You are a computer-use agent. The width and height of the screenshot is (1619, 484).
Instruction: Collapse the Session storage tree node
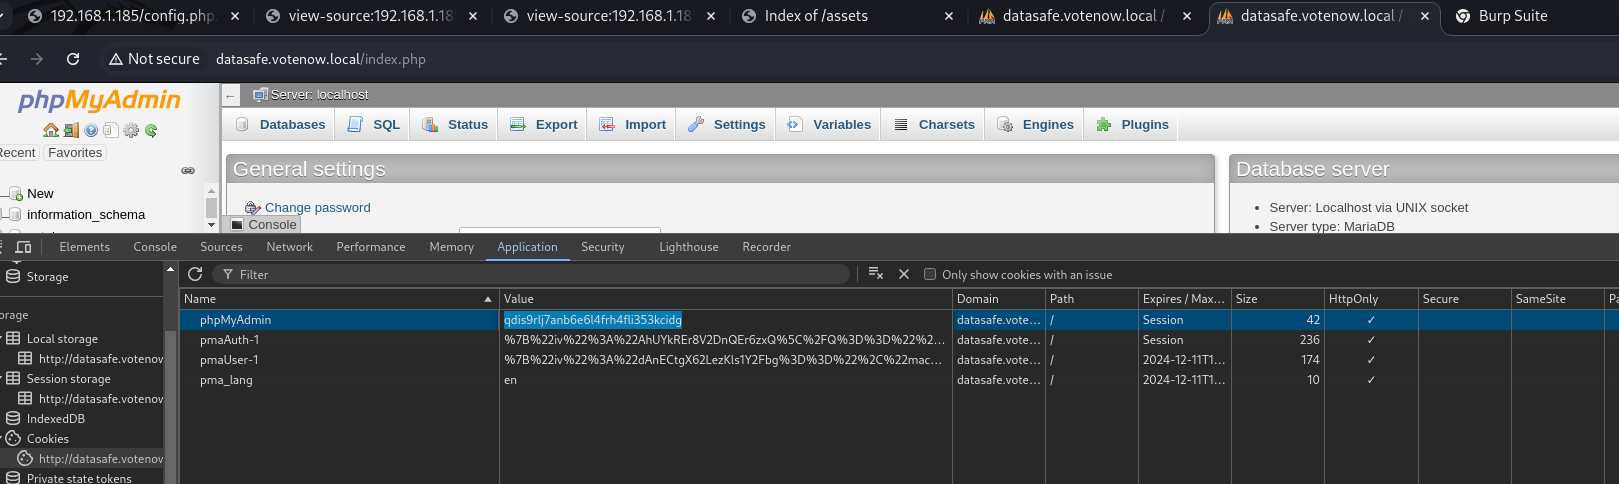point(2,378)
